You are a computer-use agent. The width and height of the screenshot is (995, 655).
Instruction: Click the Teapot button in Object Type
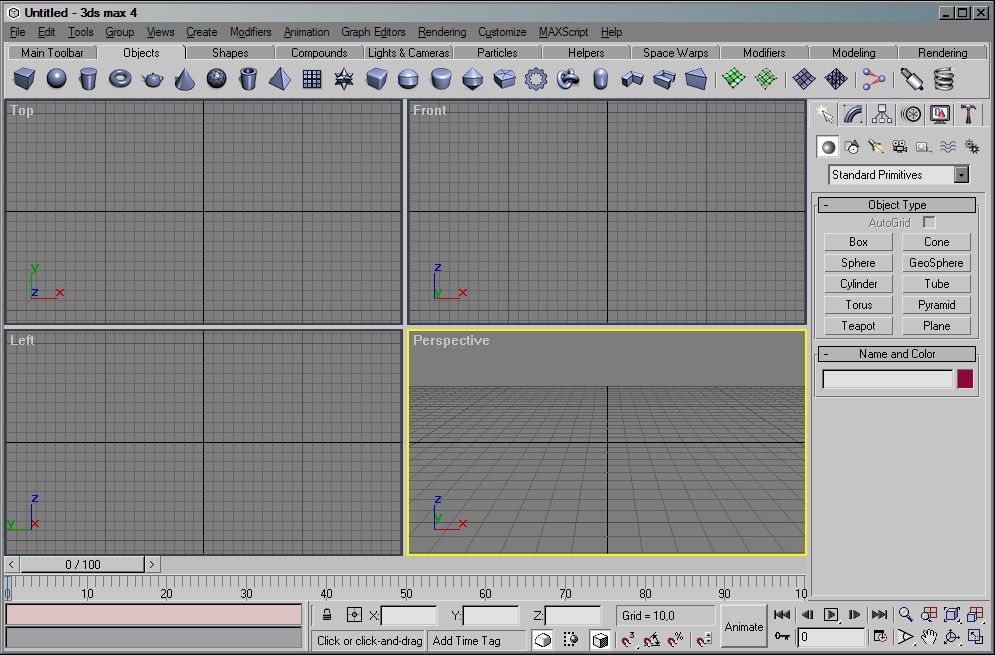click(x=858, y=326)
